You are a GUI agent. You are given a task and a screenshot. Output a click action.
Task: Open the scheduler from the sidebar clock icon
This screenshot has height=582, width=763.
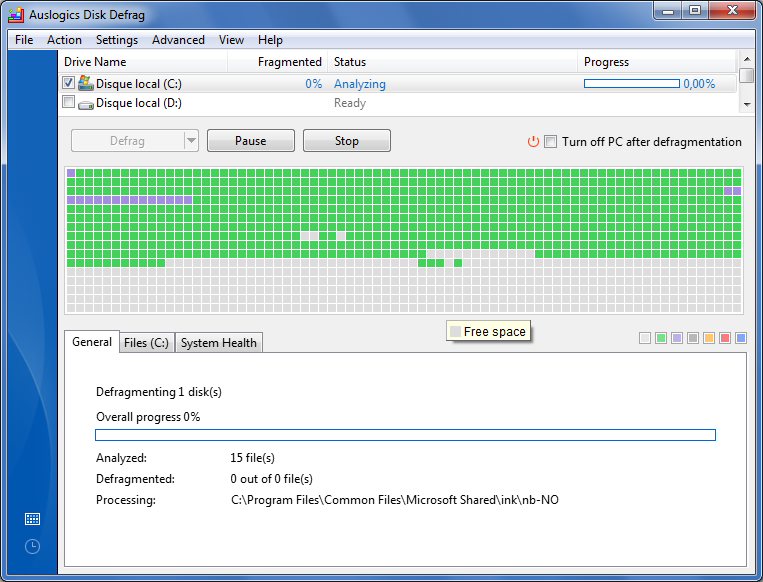32,546
